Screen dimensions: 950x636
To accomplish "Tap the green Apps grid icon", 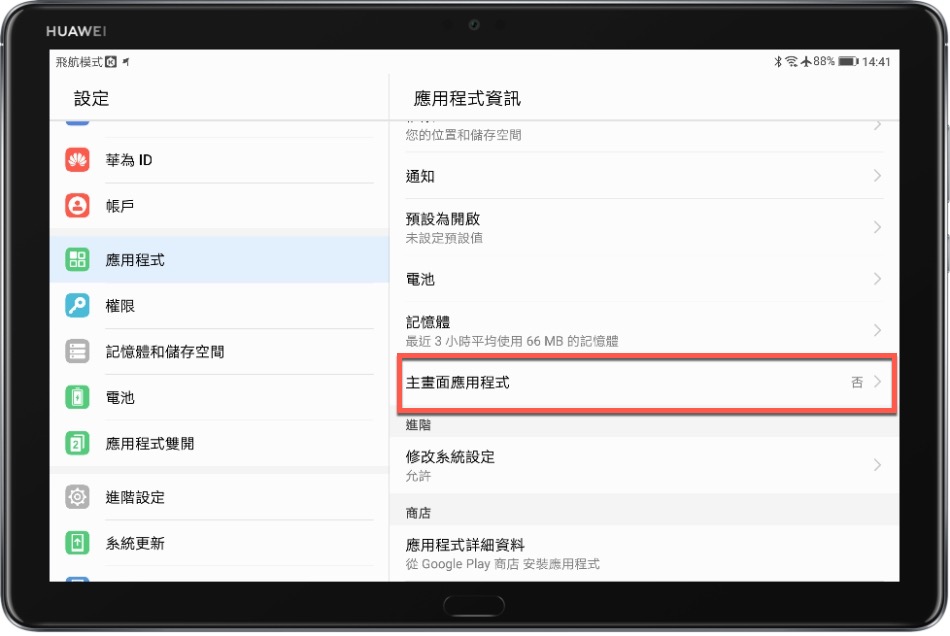I will coord(77,260).
